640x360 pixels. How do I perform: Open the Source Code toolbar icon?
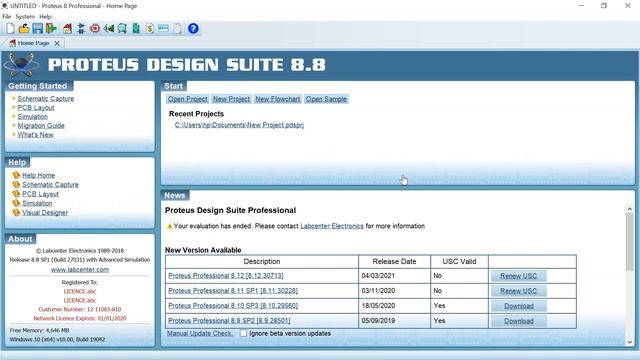coord(163,28)
